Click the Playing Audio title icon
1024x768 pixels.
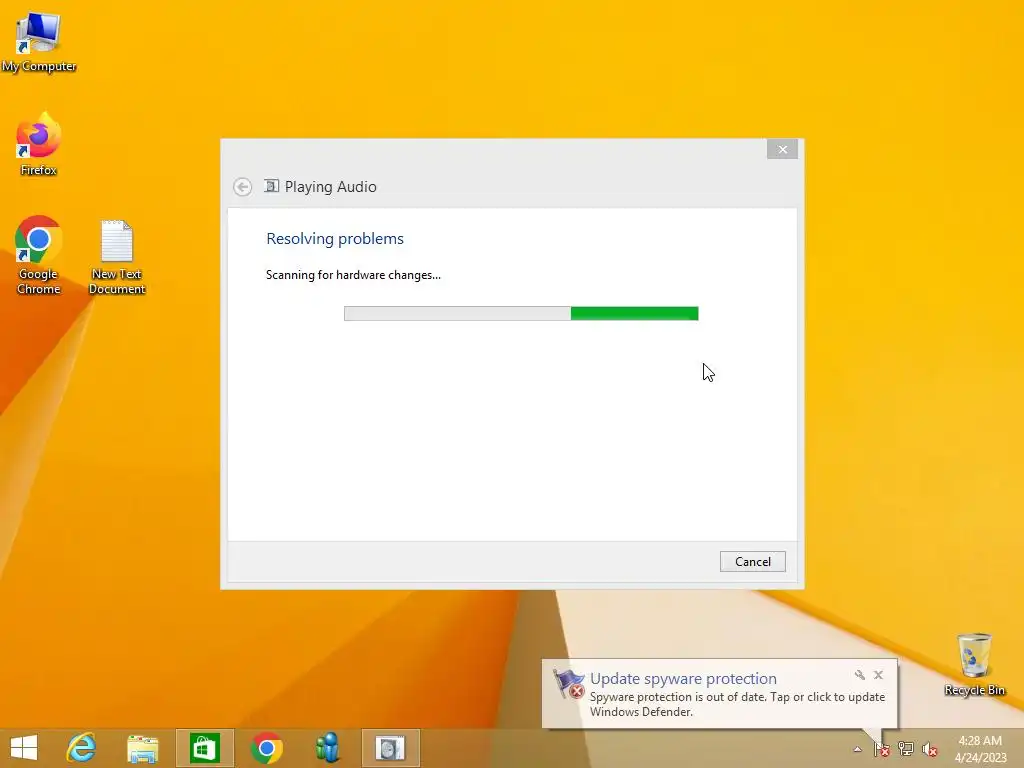pyautogui.click(x=272, y=186)
